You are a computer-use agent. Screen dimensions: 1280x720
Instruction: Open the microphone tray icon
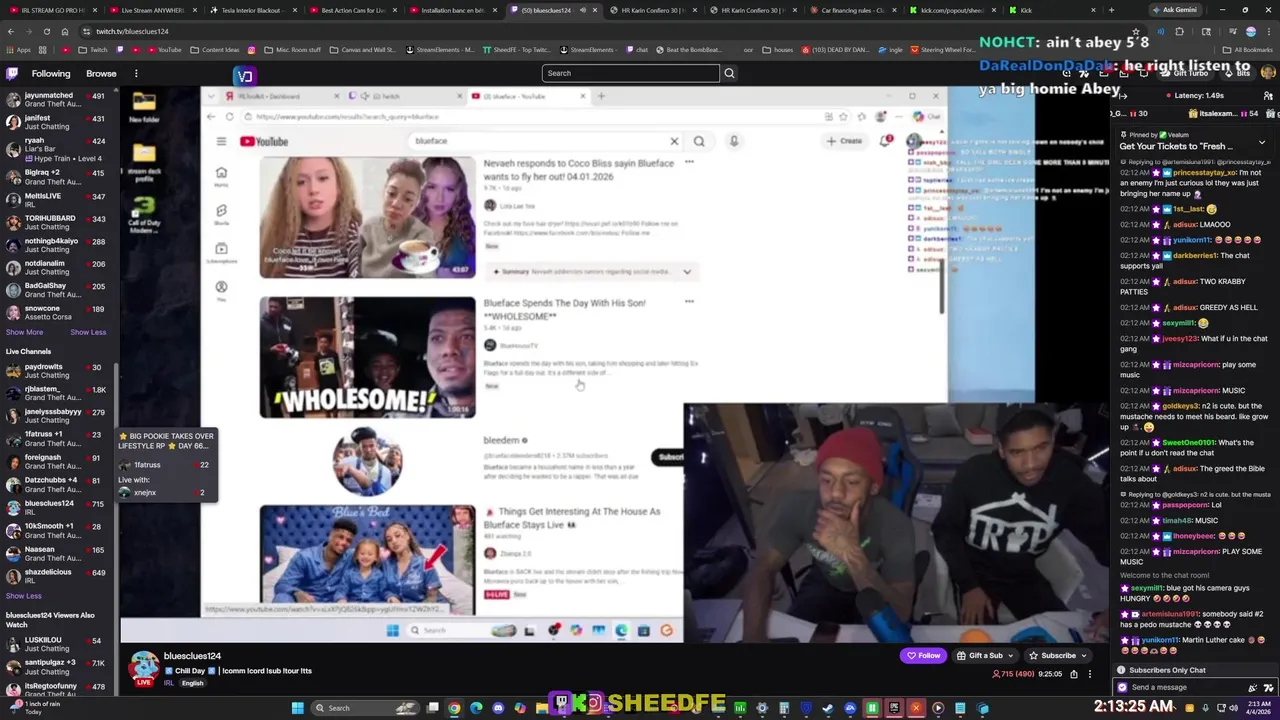(1206, 708)
